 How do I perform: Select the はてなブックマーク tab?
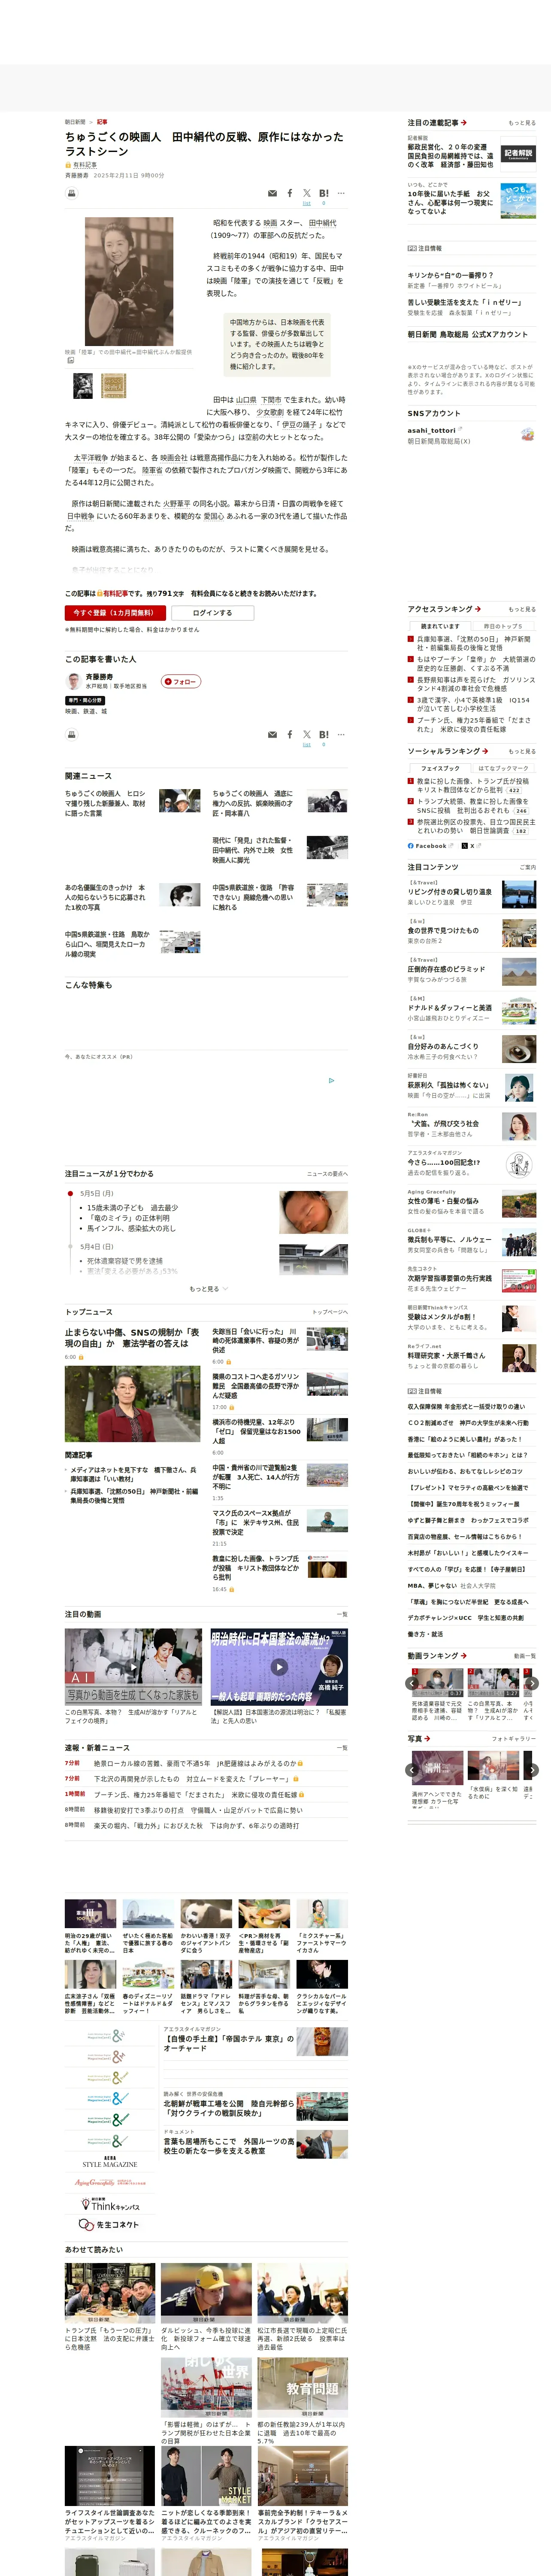tap(503, 768)
